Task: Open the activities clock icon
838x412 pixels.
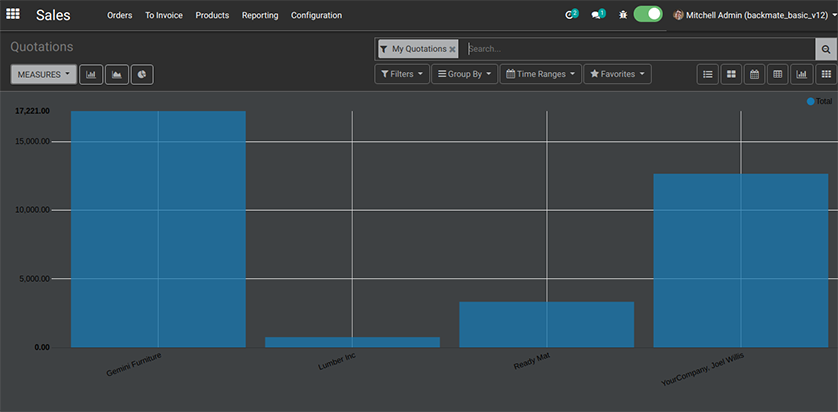Action: point(571,15)
